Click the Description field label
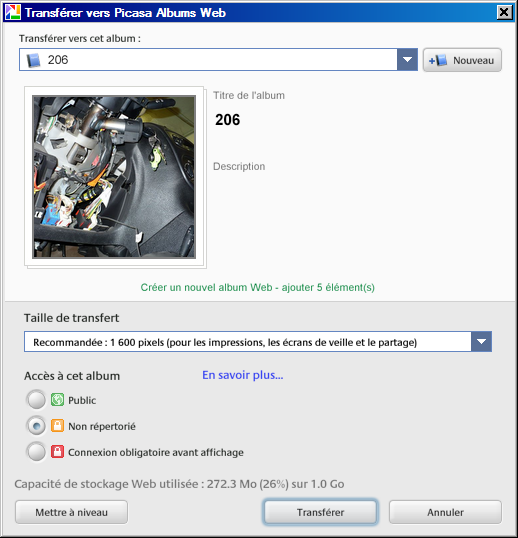Screen dimensions: 518x538 [239, 166]
